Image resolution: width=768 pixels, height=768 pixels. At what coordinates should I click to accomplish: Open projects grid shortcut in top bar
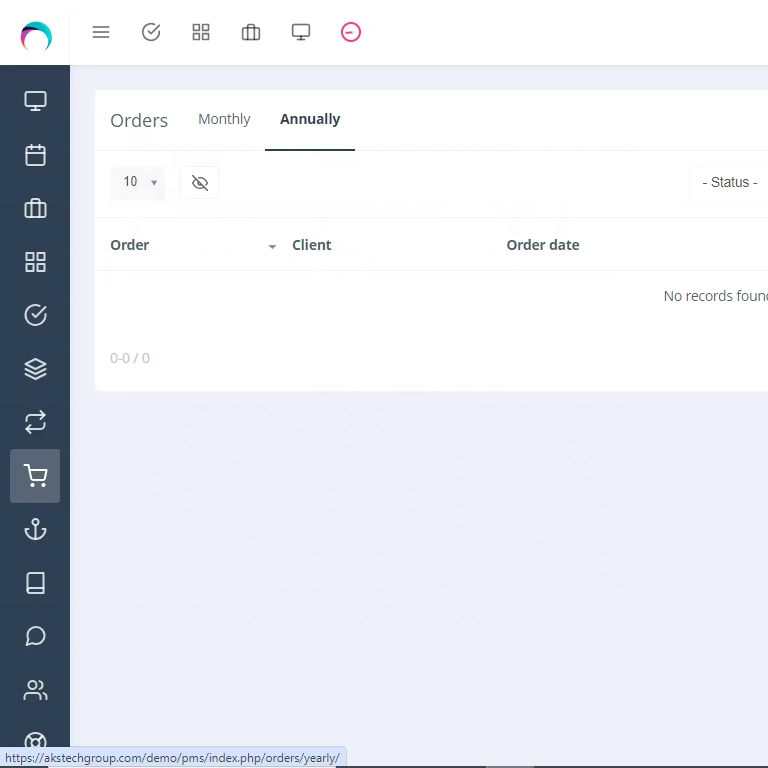coord(201,32)
